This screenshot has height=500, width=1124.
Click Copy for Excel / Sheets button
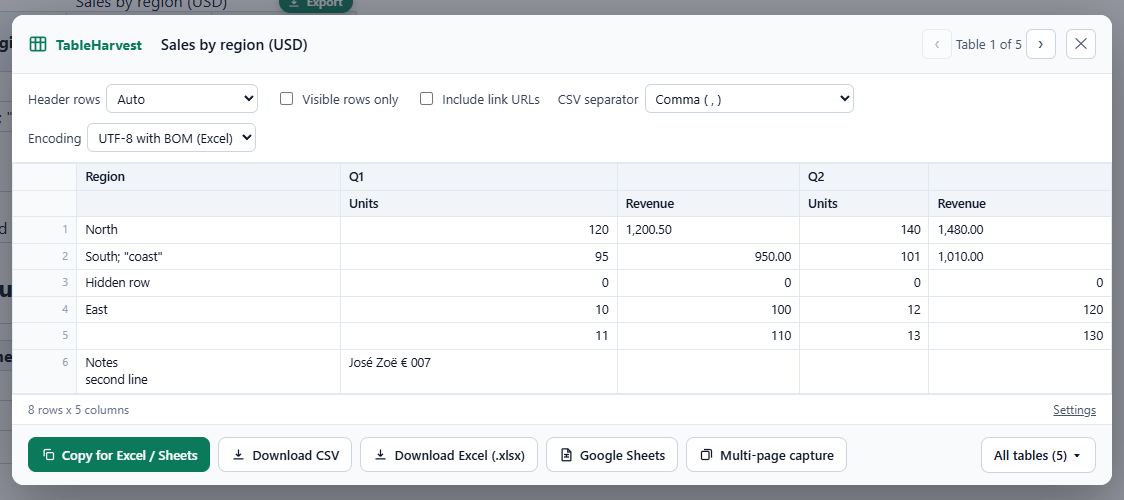(x=119, y=455)
